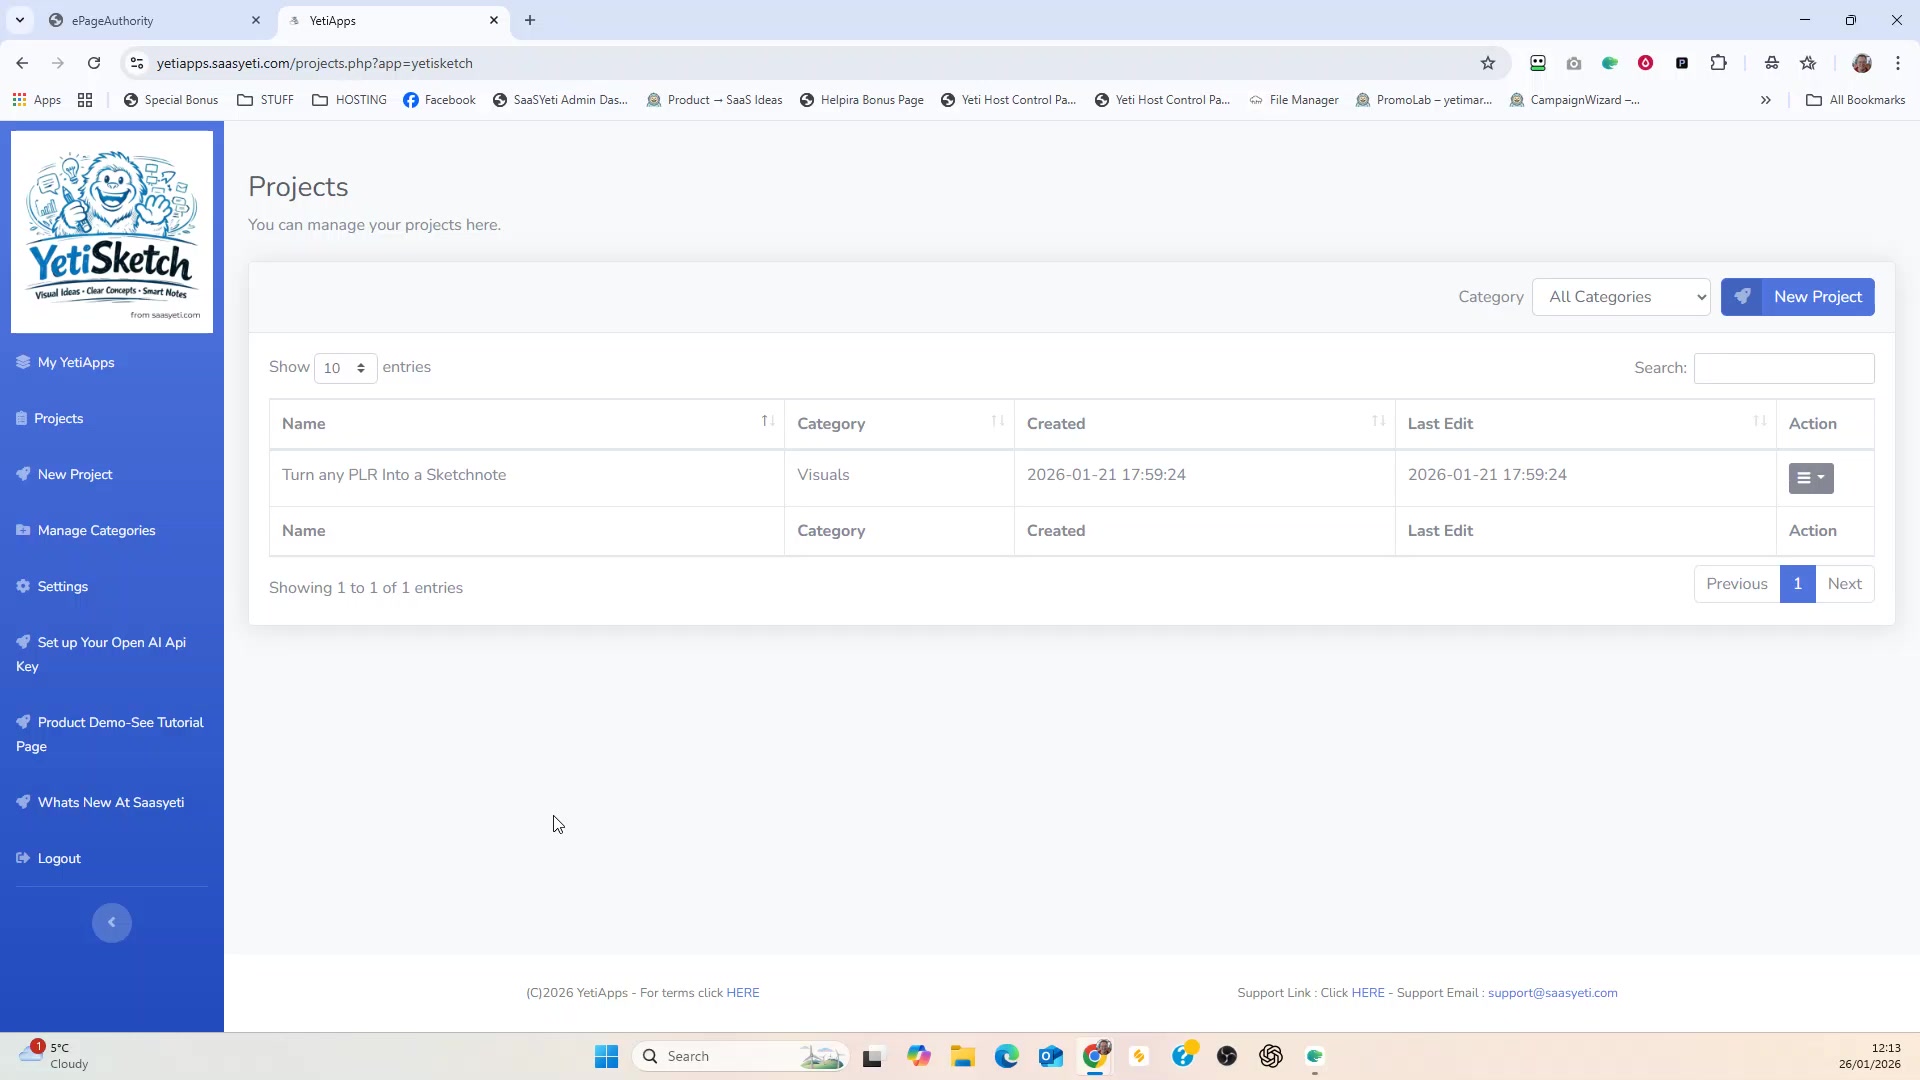
Task: Select New Project in sidebar menu
Action: point(65,474)
